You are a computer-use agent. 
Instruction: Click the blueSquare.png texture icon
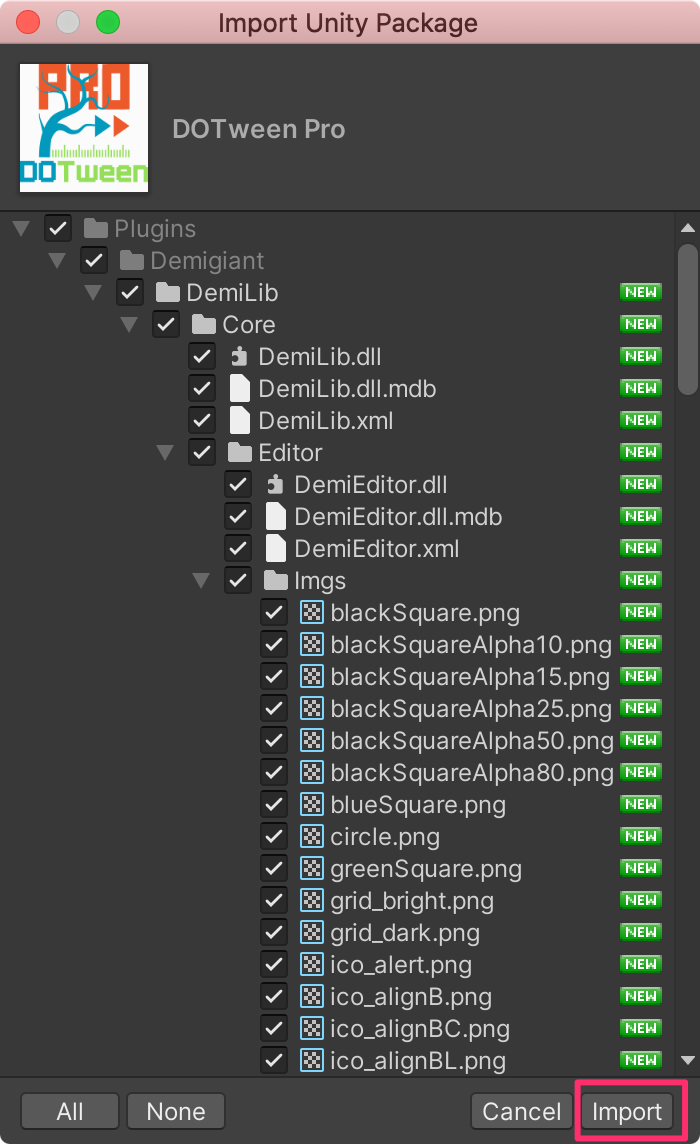(x=312, y=805)
